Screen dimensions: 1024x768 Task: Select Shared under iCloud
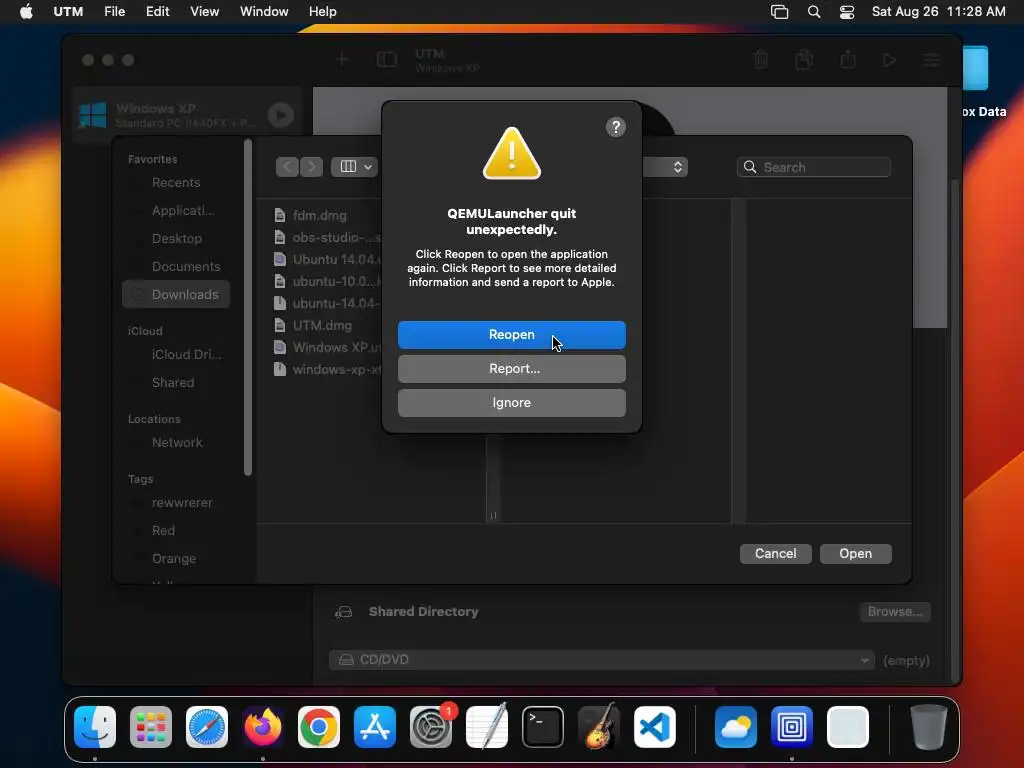coord(176,382)
